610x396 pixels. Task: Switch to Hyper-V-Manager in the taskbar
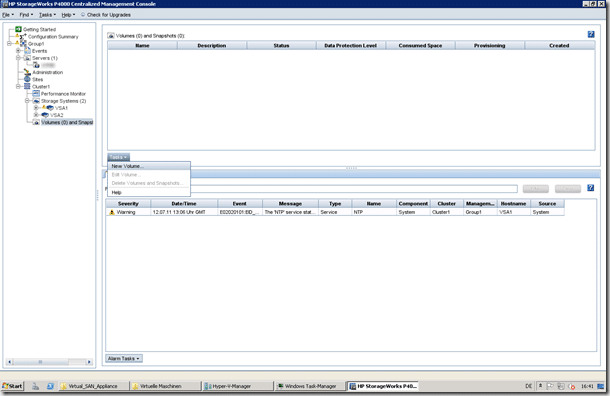[x=237, y=386]
